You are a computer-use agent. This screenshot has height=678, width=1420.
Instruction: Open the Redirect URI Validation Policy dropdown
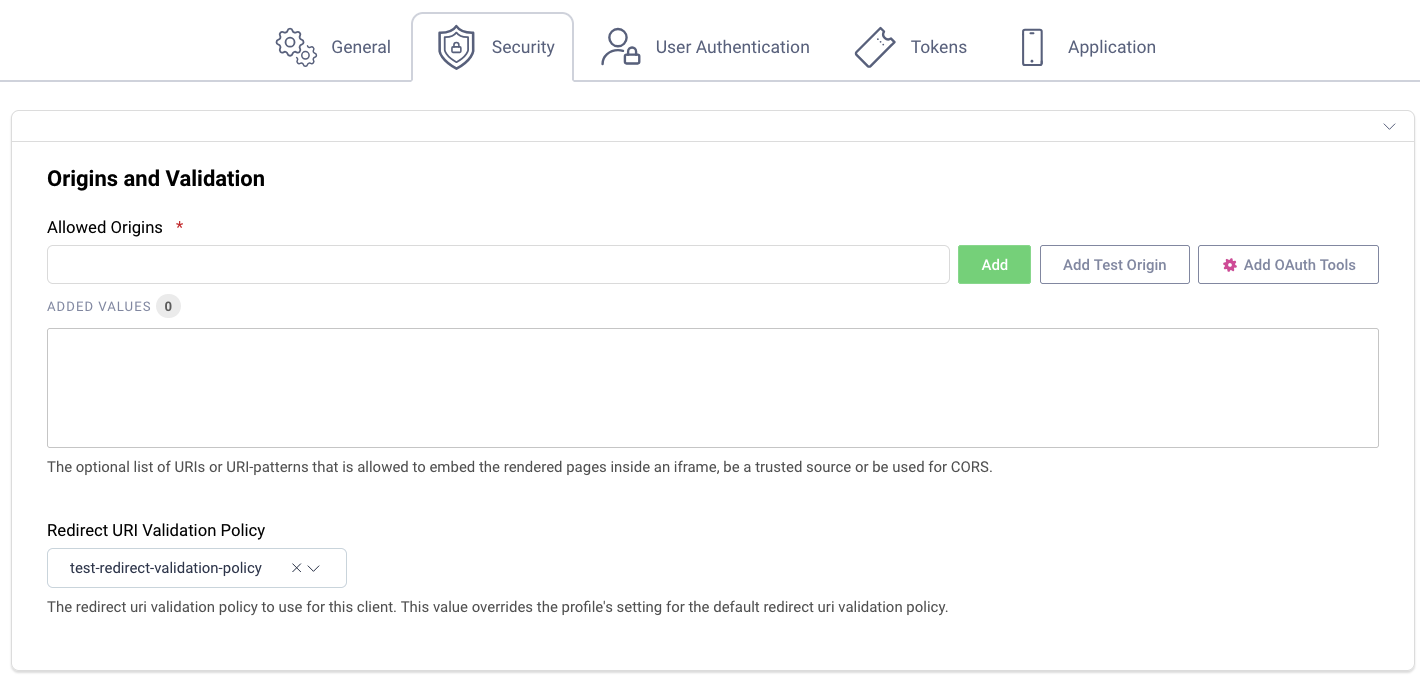pyautogui.click(x=196, y=567)
